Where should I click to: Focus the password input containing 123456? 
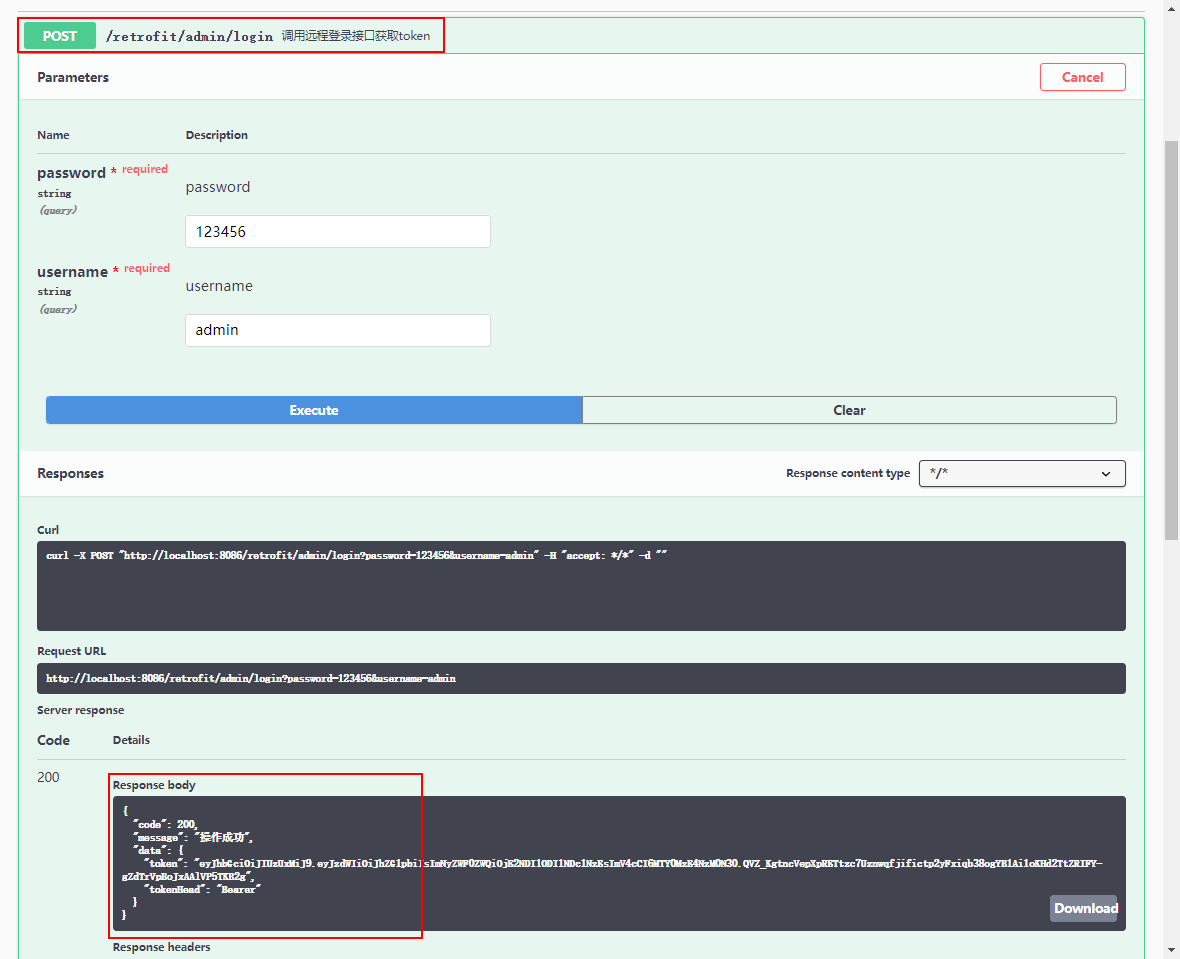tap(337, 232)
